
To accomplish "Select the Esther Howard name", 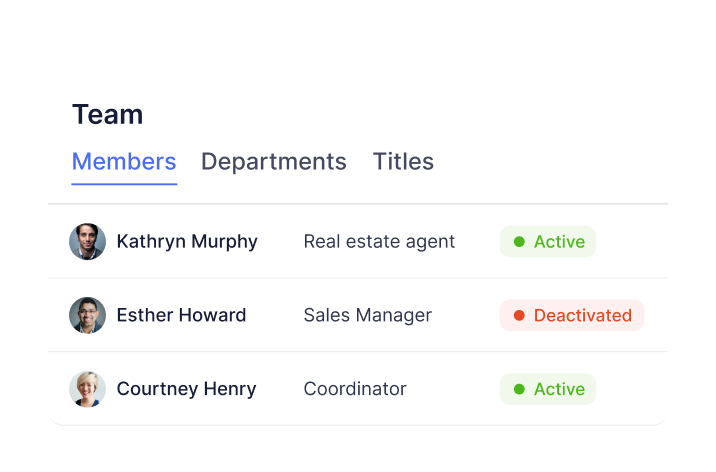I will tap(181, 315).
